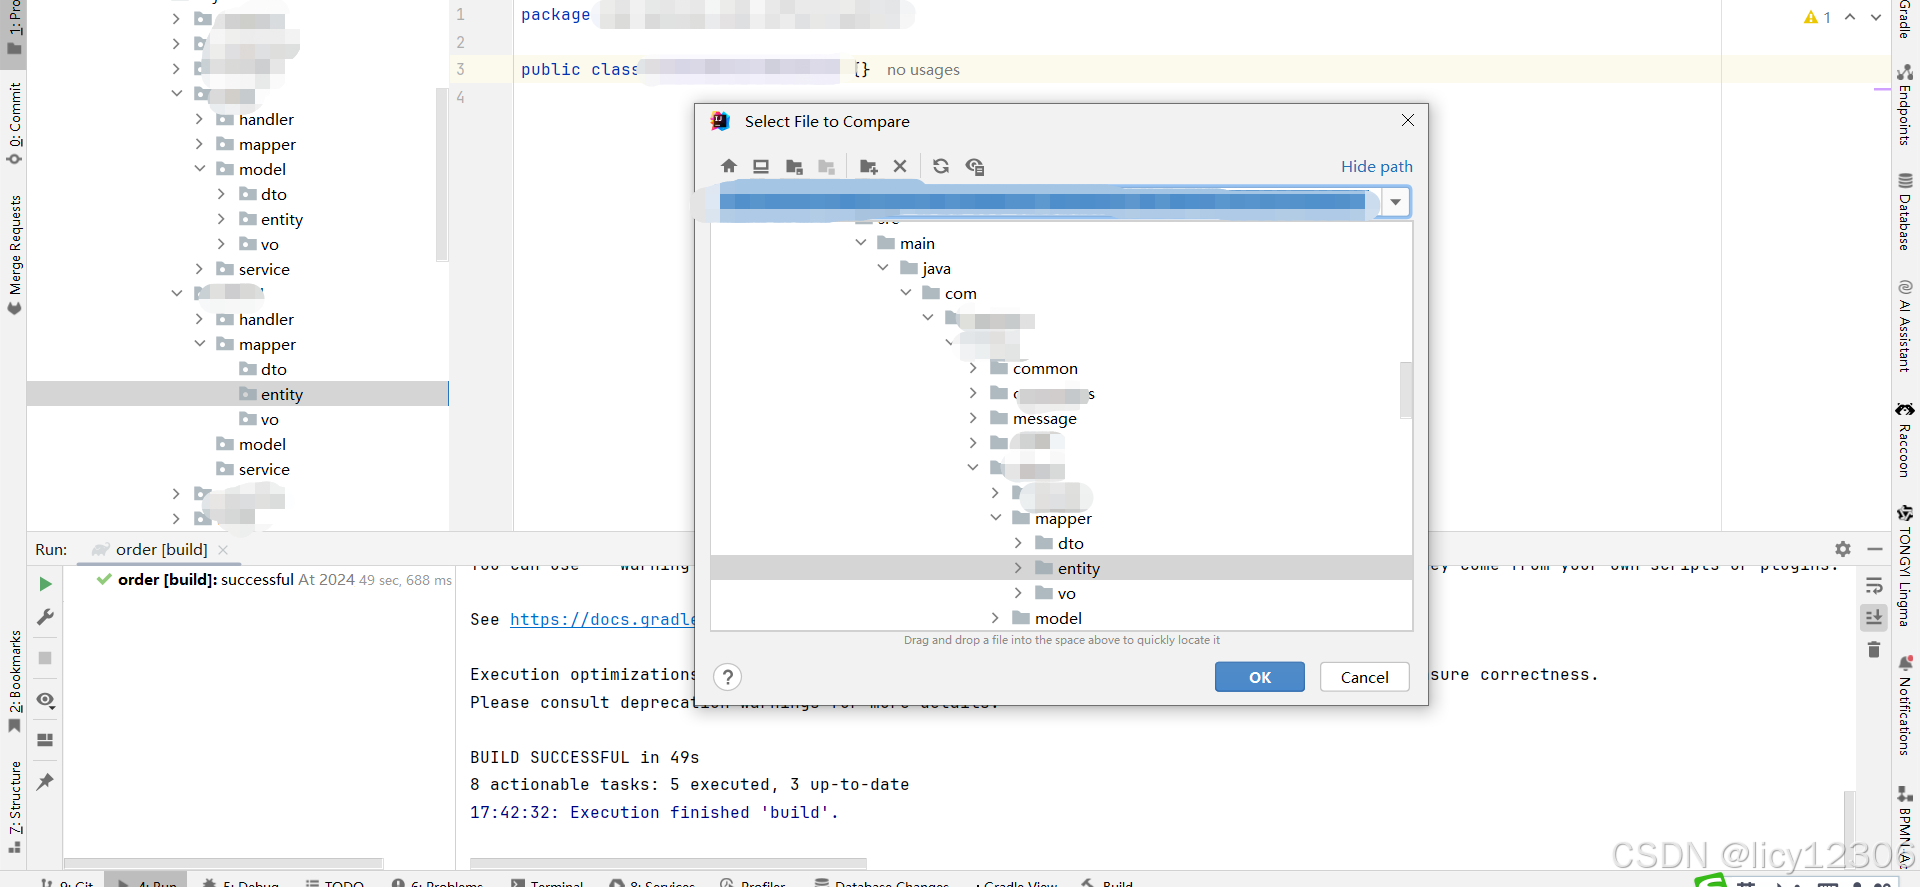Open Run panel gear settings
Image resolution: width=1920 pixels, height=887 pixels.
coord(1843,549)
